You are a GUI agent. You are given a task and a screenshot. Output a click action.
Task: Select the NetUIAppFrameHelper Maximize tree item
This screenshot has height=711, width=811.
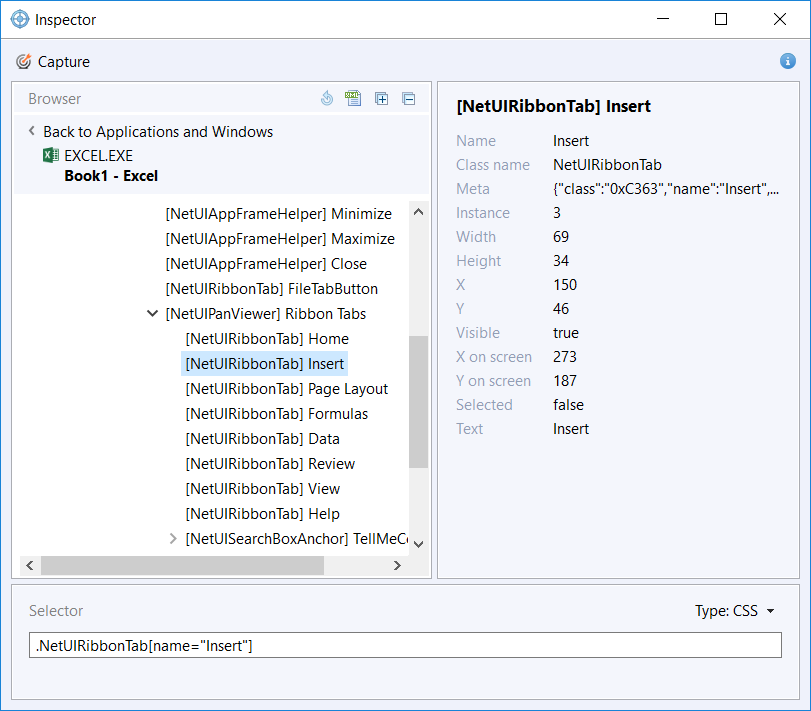[280, 239]
